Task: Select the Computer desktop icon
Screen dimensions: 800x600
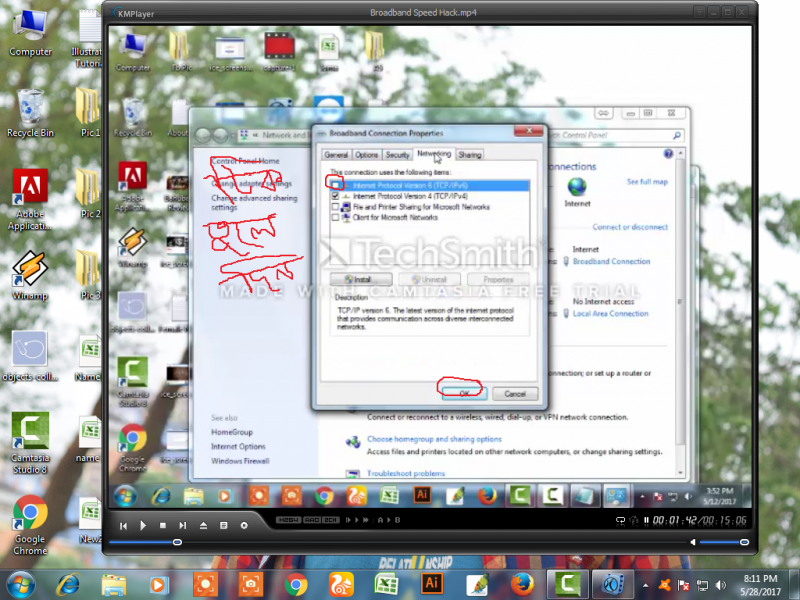Action: (30, 33)
